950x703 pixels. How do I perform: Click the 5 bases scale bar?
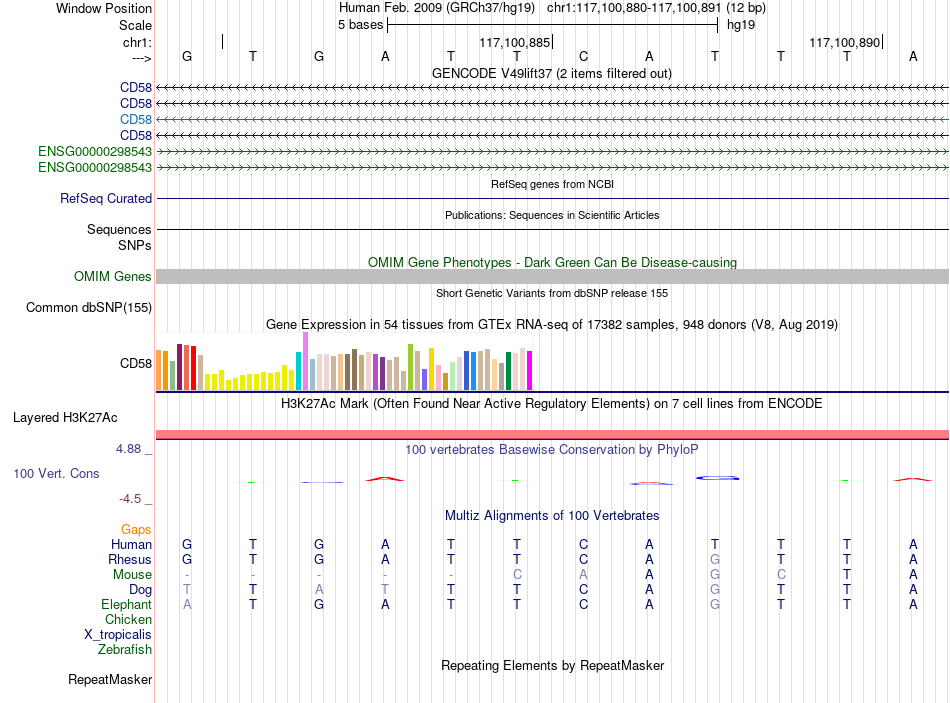click(553, 25)
